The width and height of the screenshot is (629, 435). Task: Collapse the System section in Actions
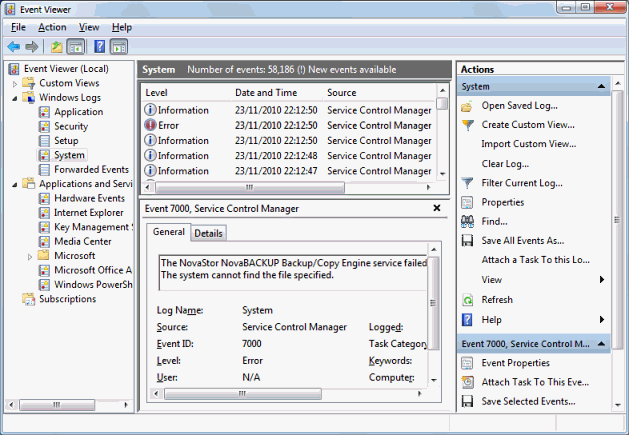tap(601, 87)
